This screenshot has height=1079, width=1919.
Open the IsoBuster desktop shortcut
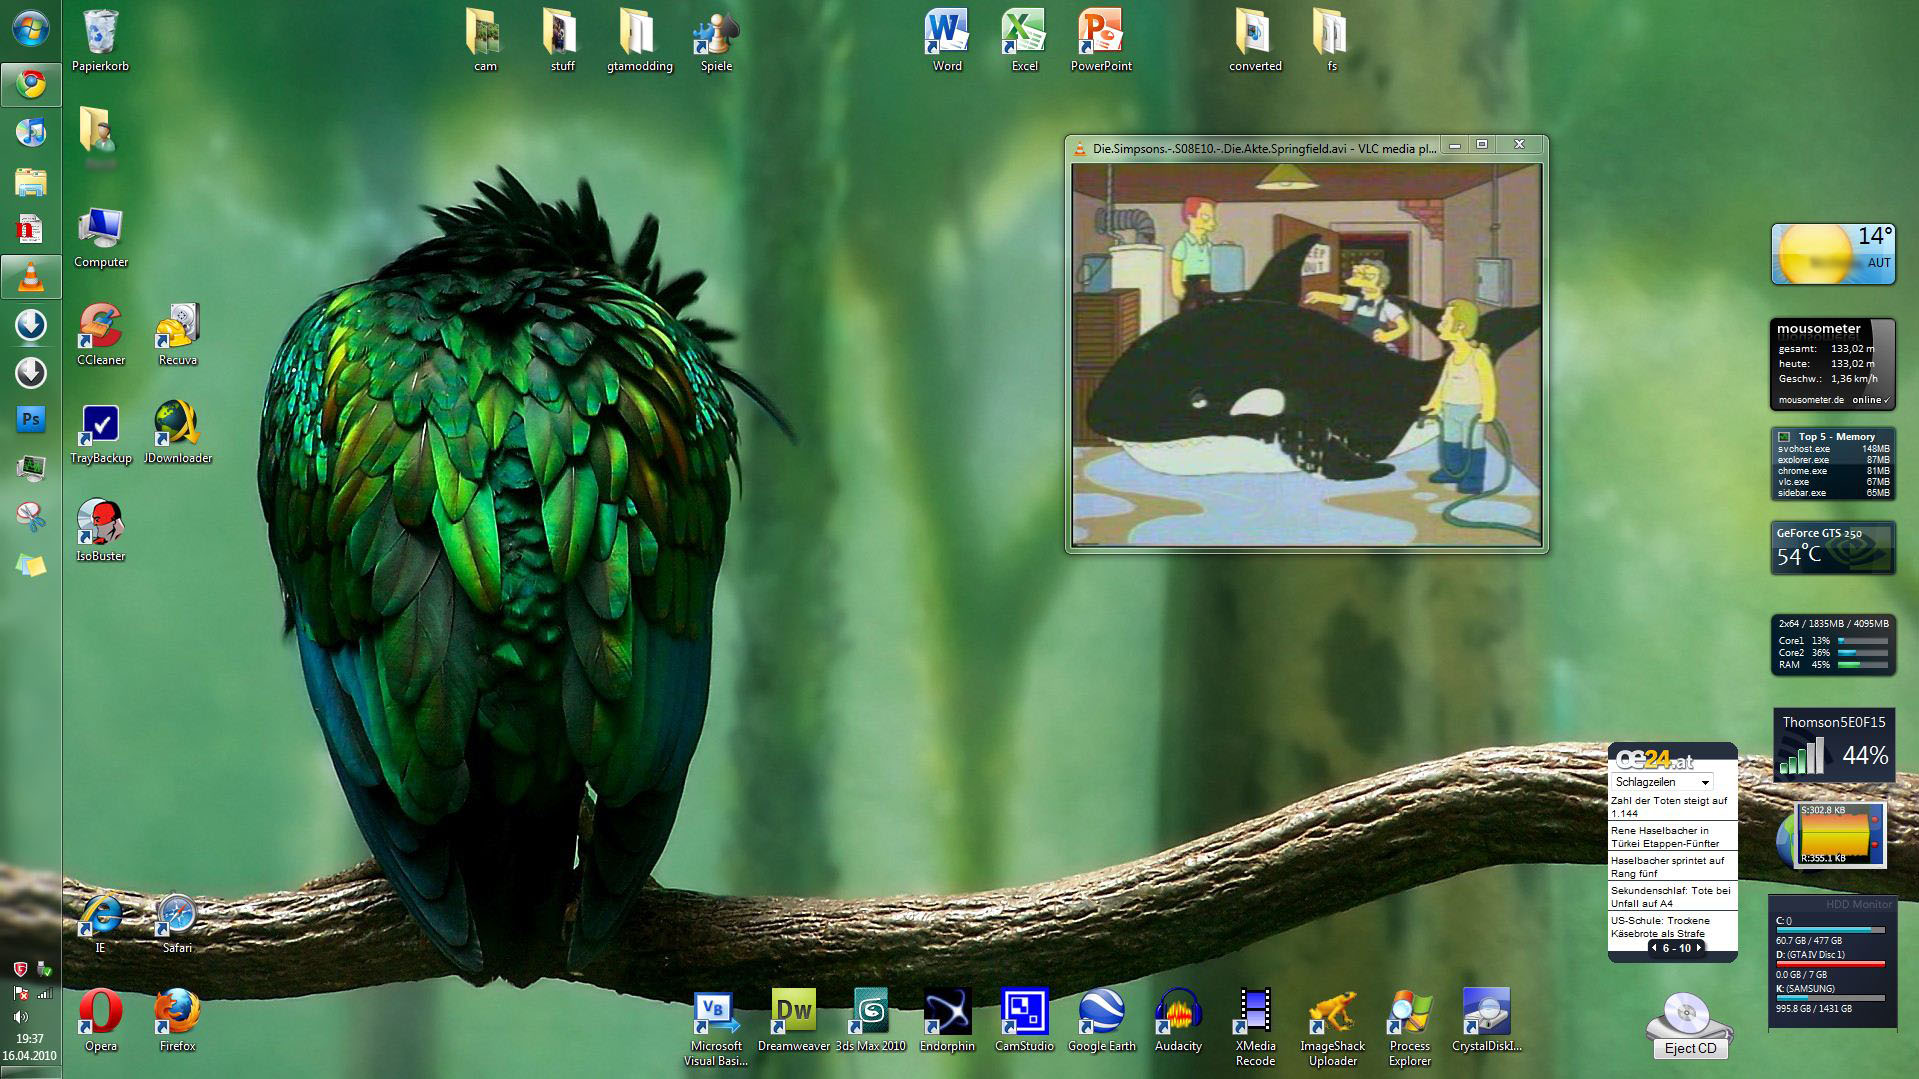click(x=100, y=523)
